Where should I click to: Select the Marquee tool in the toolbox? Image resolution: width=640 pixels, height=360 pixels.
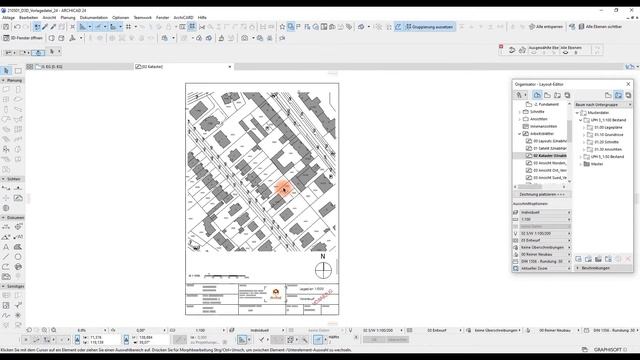click(18, 71)
